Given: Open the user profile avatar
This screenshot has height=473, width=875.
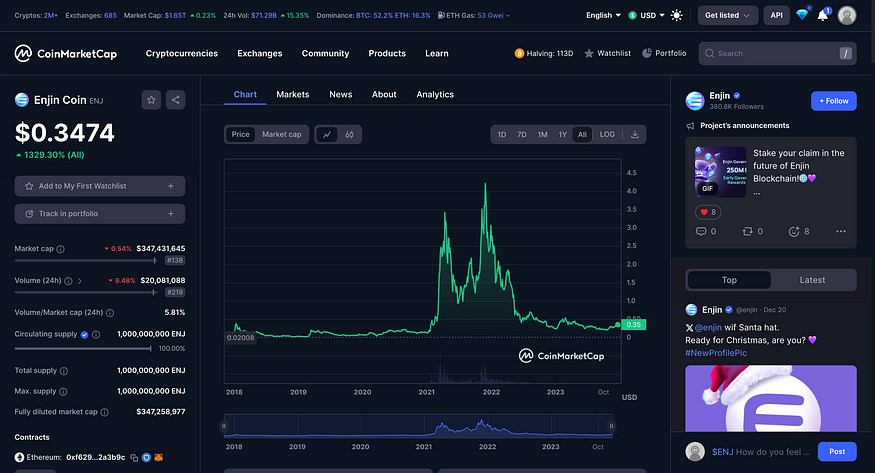Looking at the screenshot, I should (x=847, y=15).
